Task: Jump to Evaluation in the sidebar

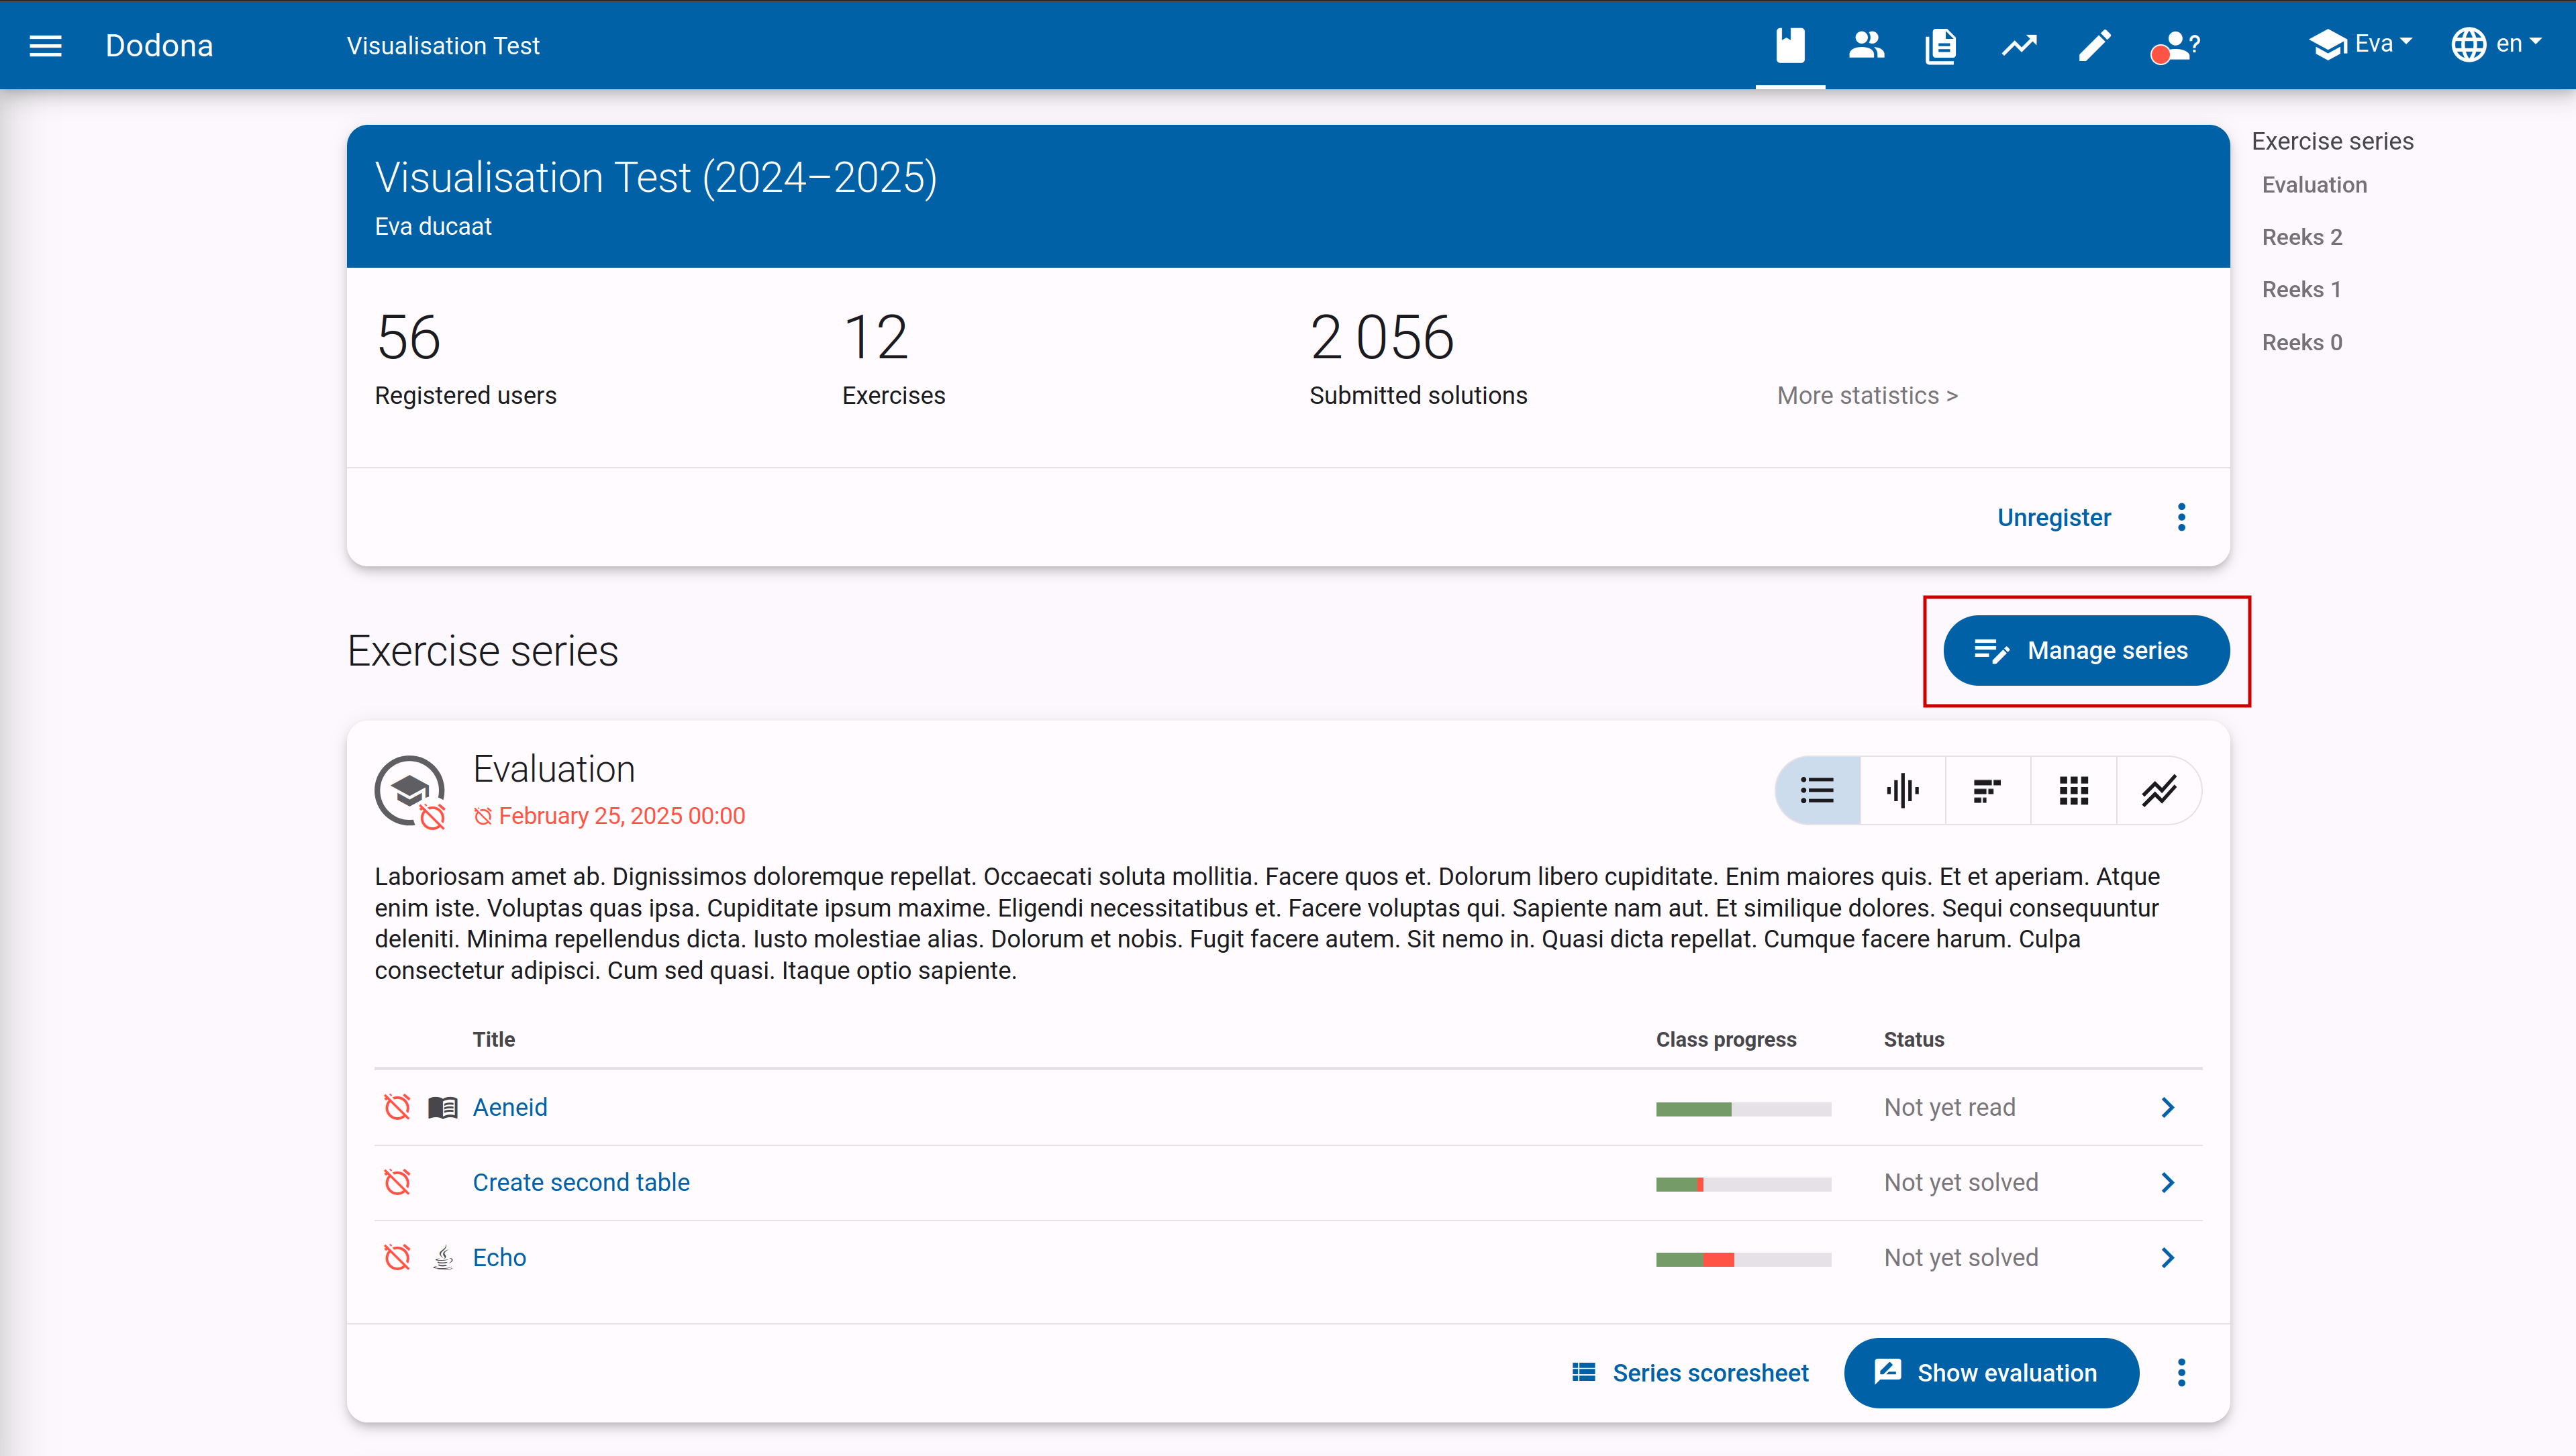Action: click(x=2314, y=185)
